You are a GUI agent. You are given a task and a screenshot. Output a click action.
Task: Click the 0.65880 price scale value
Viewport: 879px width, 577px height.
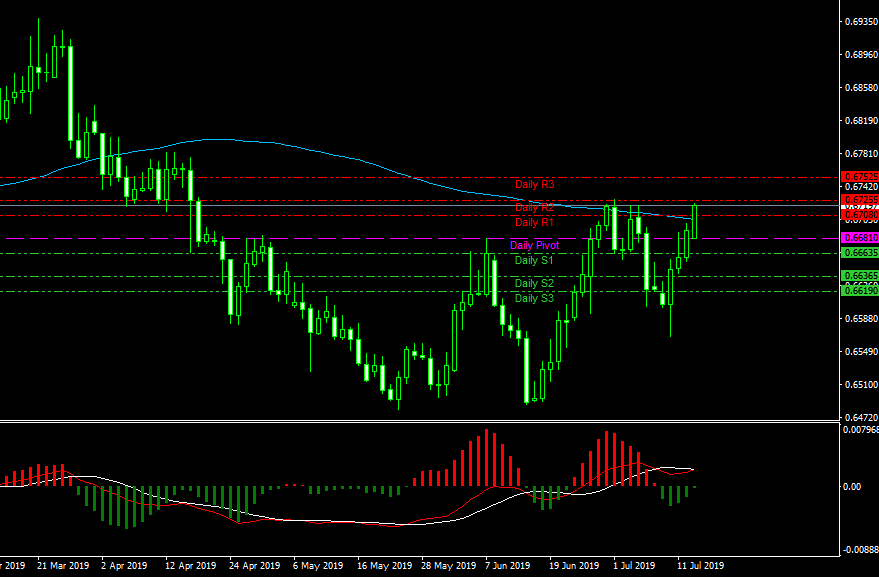[861, 318]
